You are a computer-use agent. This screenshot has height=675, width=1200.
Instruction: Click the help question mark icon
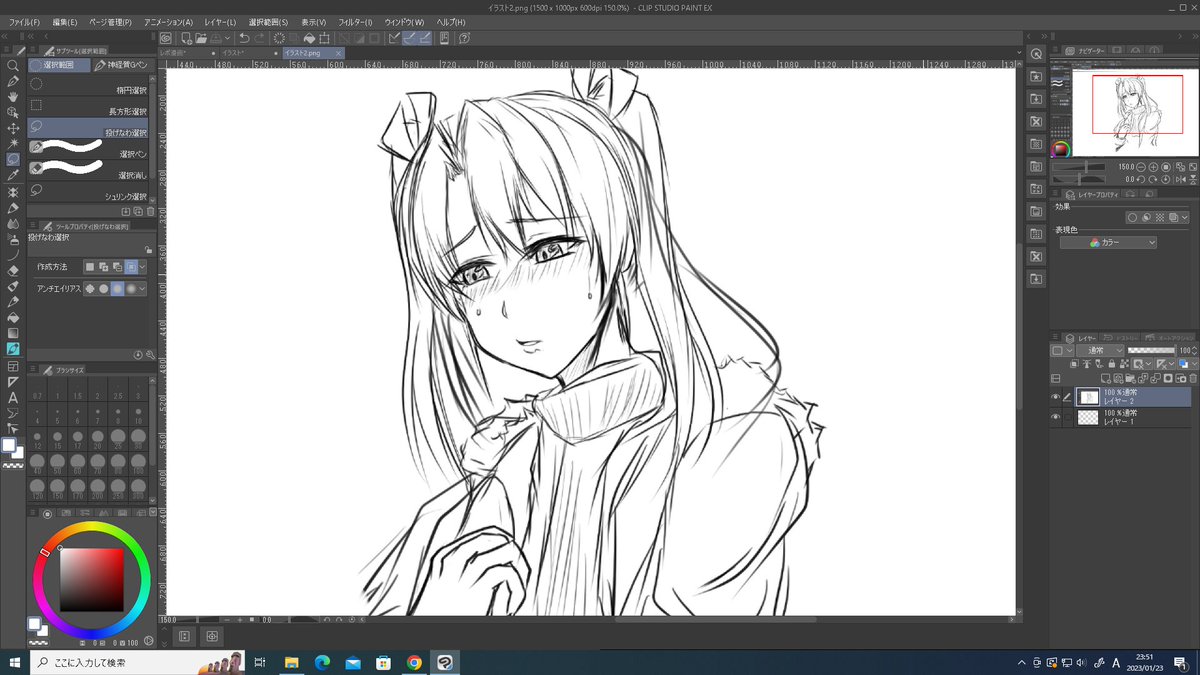465,38
